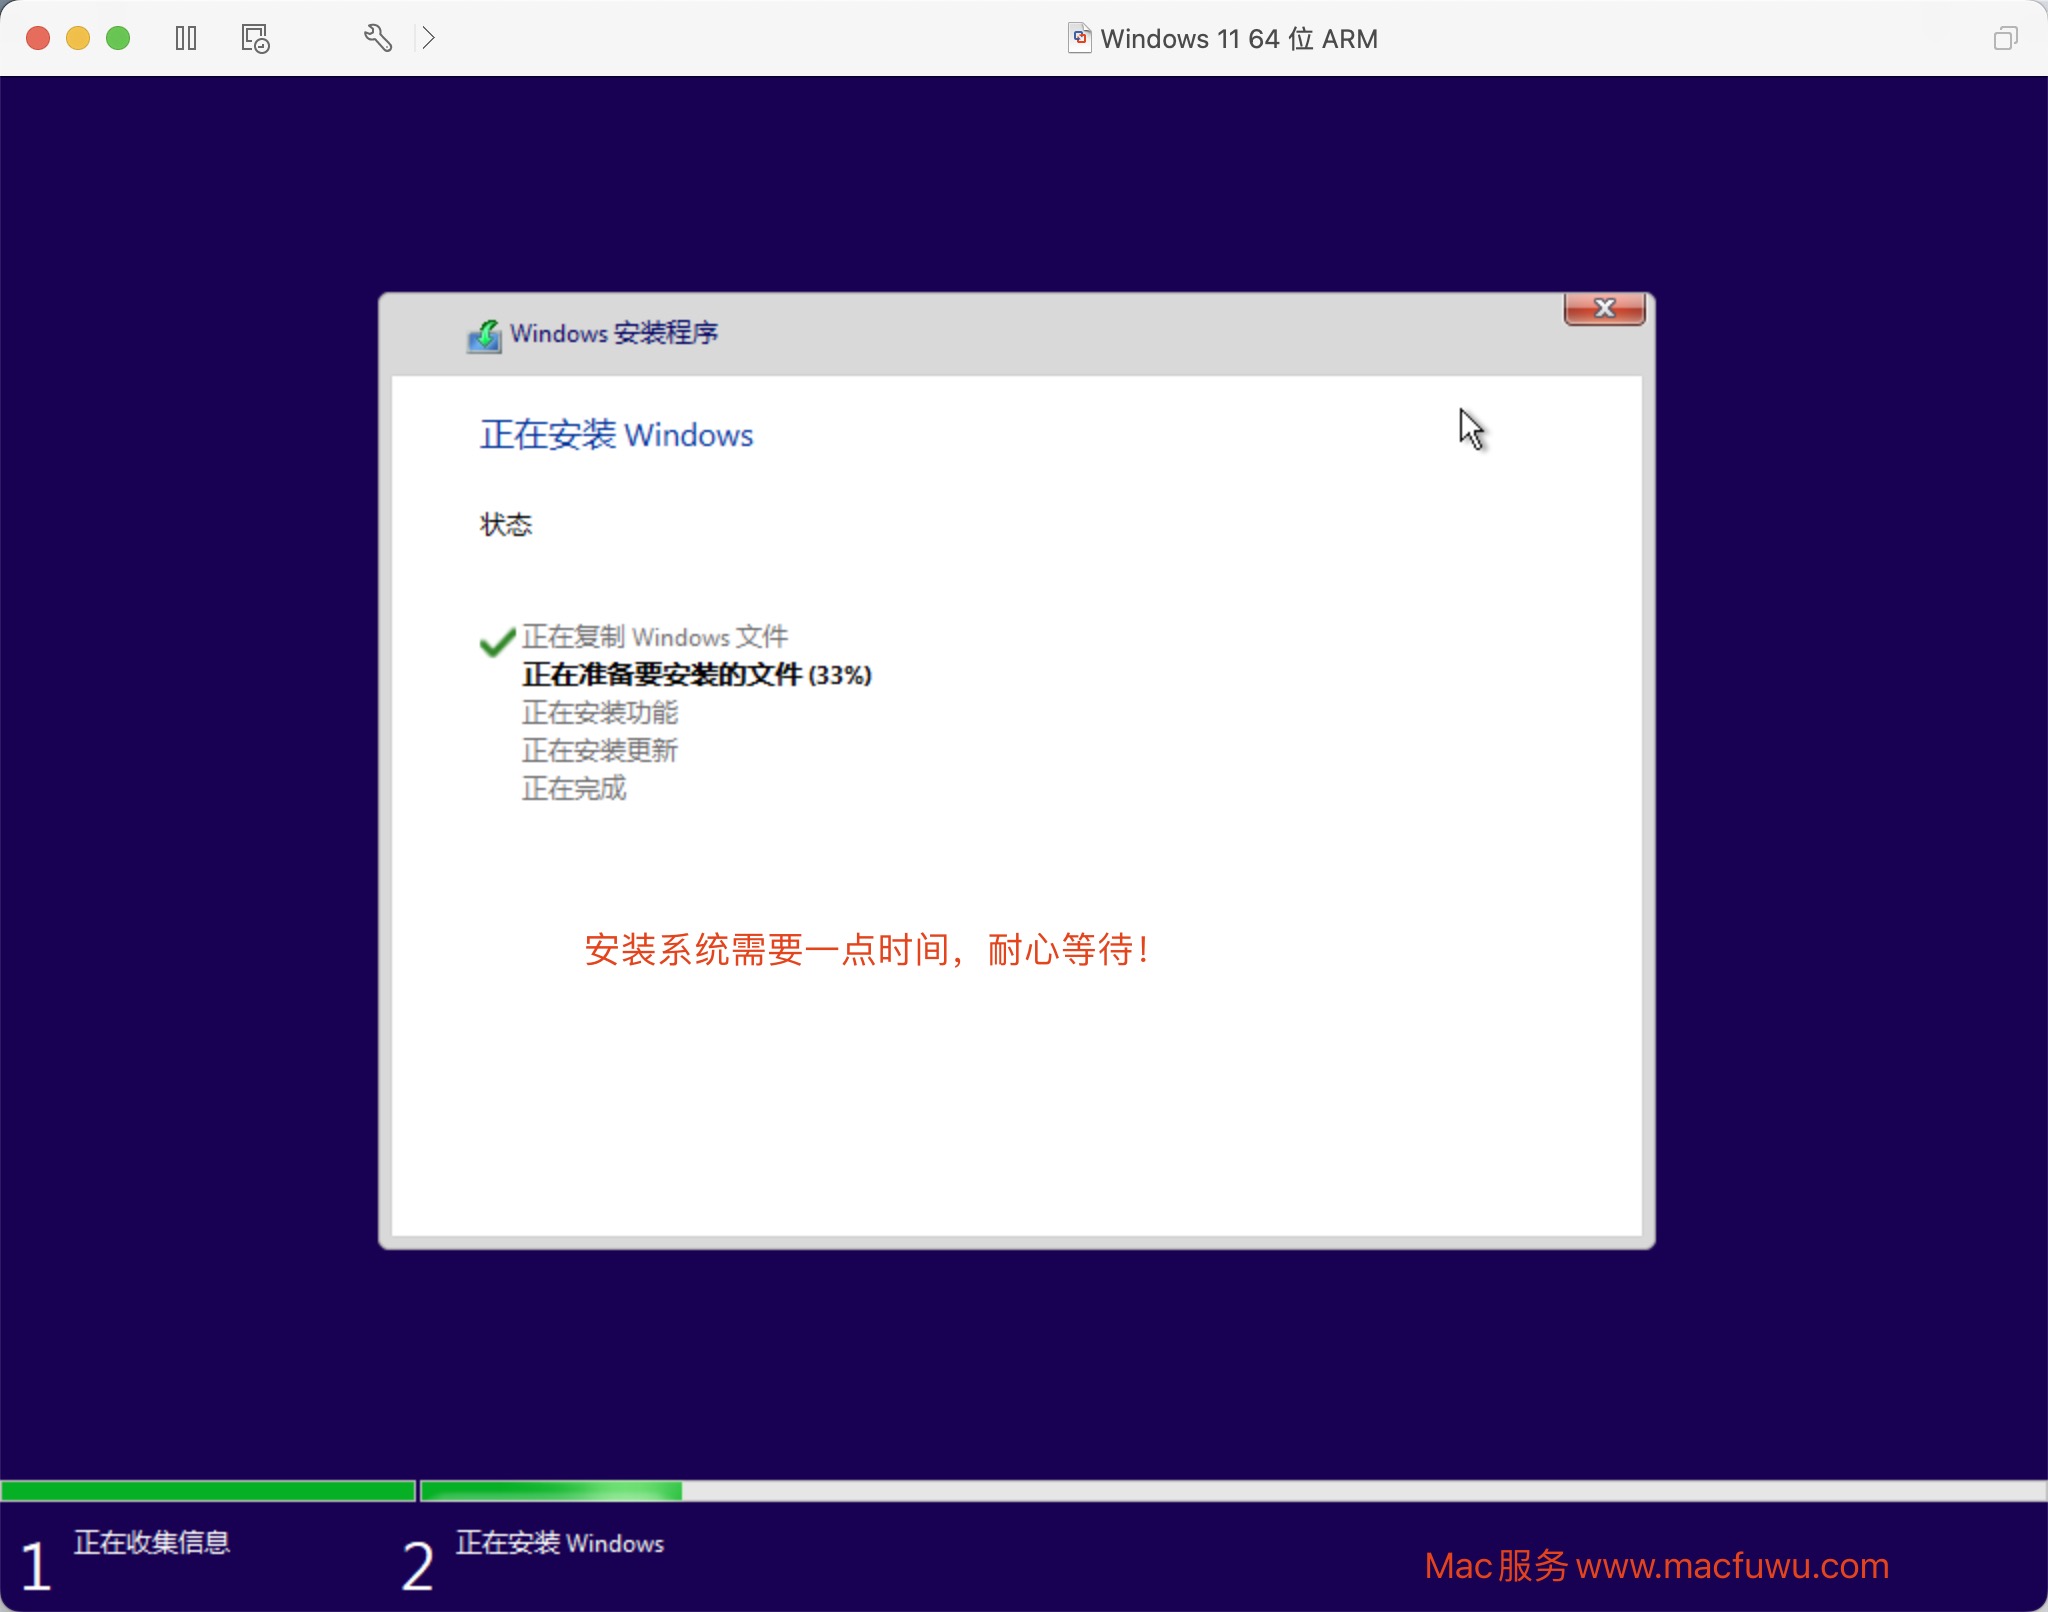
Task: Select the 正在安装更新 status line
Action: [600, 751]
